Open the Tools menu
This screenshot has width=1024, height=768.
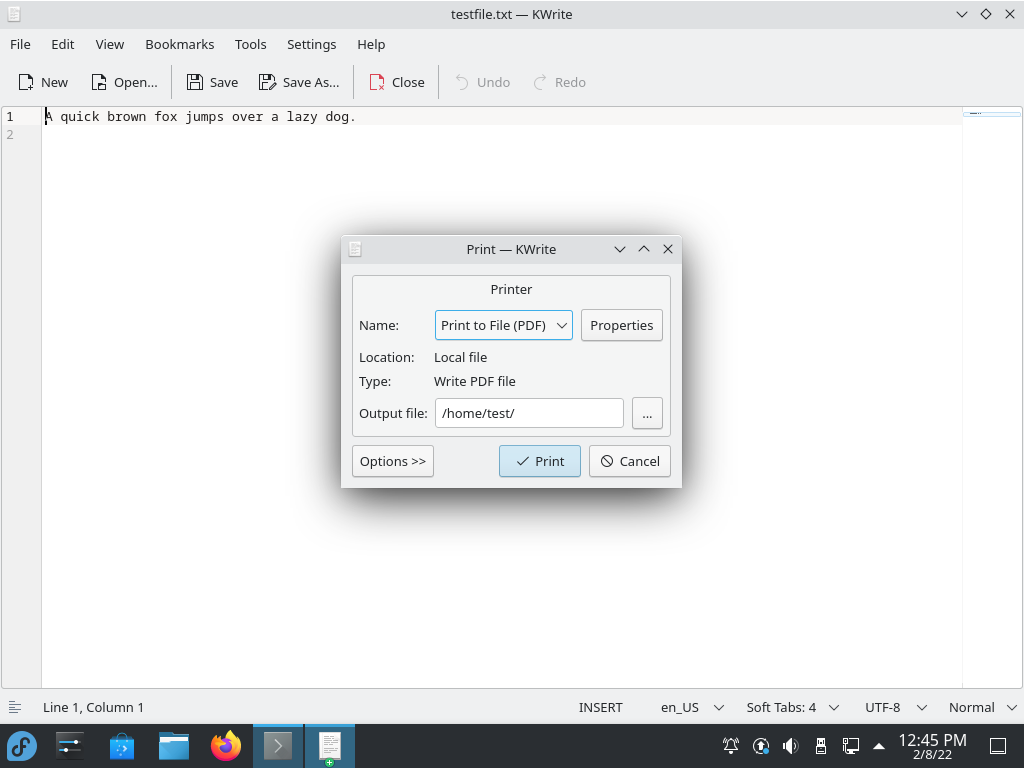[251, 44]
